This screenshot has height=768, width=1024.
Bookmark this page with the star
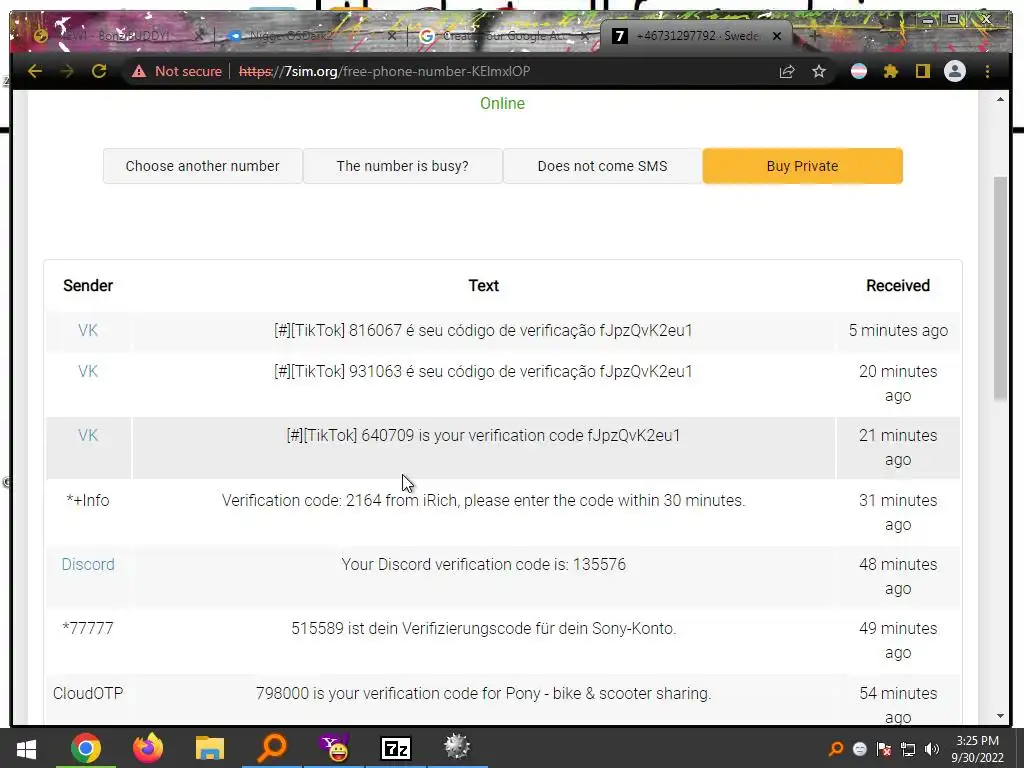819,71
